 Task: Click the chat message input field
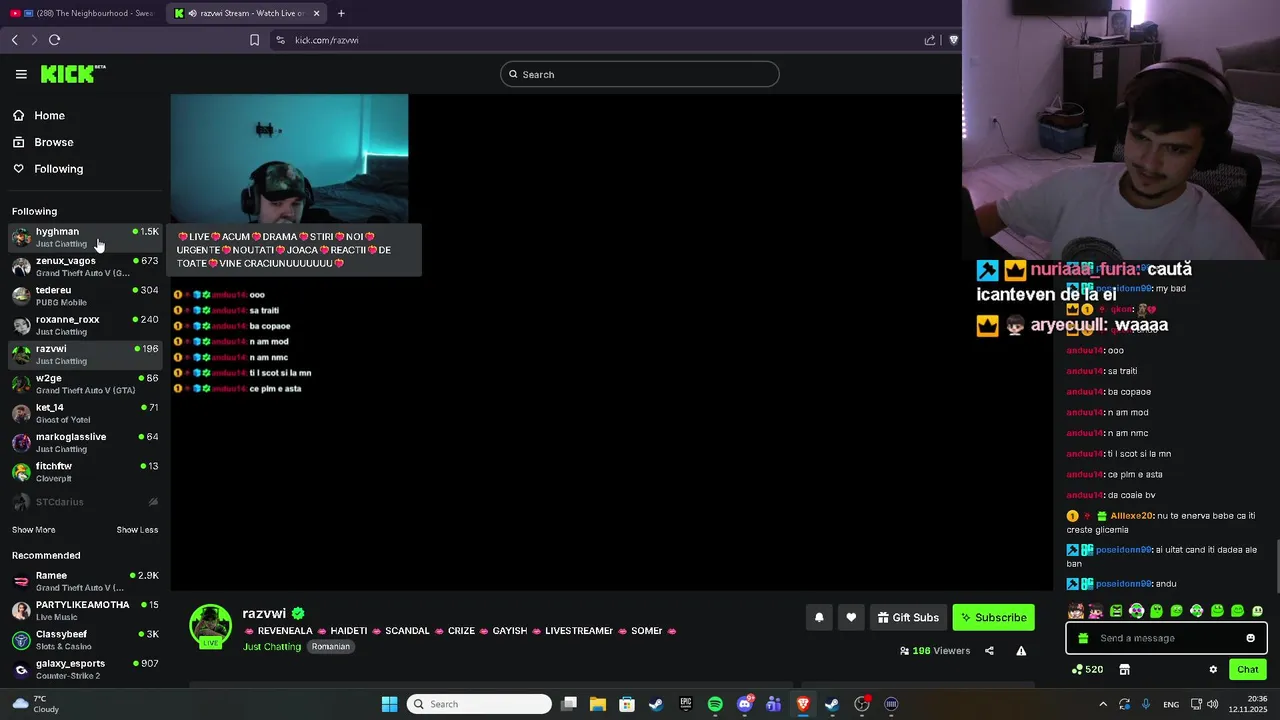[1167, 638]
